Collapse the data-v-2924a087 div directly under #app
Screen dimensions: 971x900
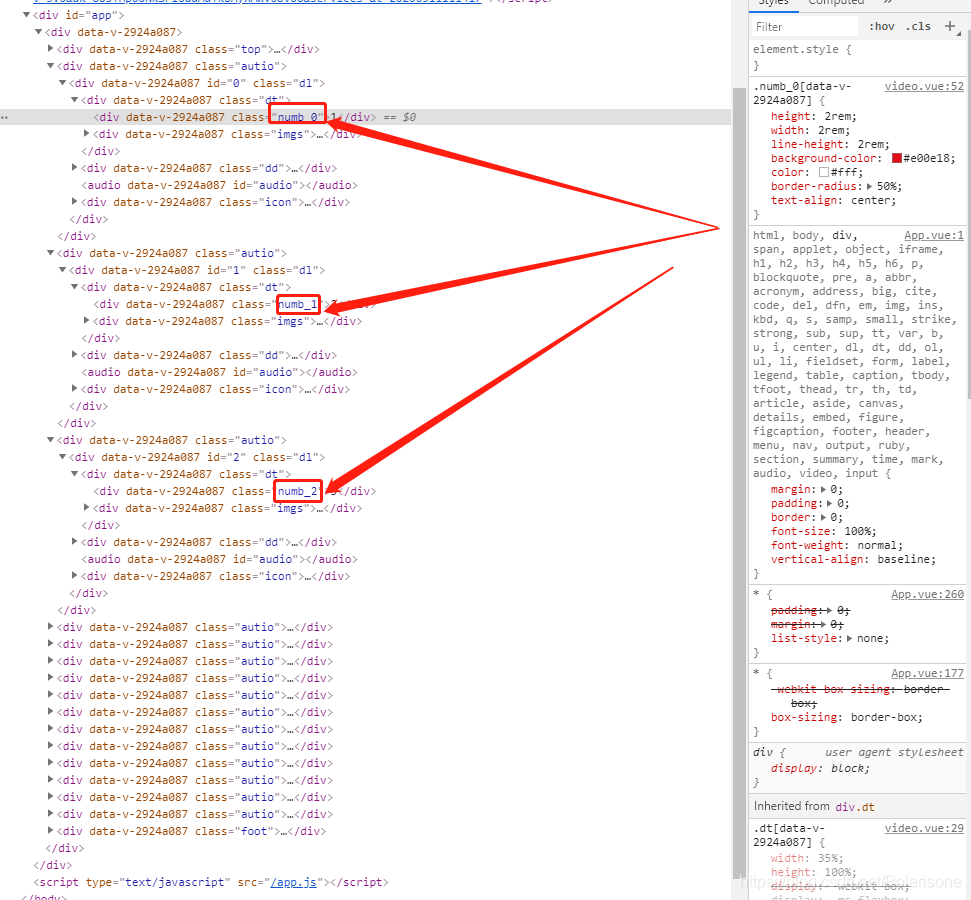coord(38,32)
